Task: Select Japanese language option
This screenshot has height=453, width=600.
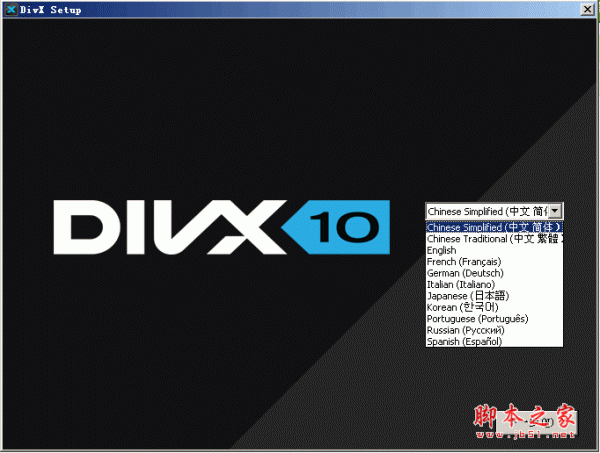Action: pyautogui.click(x=494, y=296)
